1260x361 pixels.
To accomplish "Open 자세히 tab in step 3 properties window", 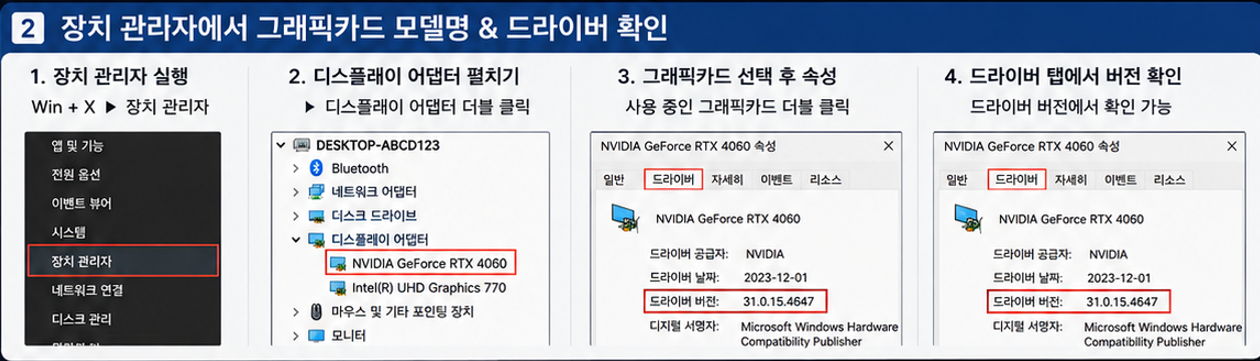I will pyautogui.click(x=726, y=180).
